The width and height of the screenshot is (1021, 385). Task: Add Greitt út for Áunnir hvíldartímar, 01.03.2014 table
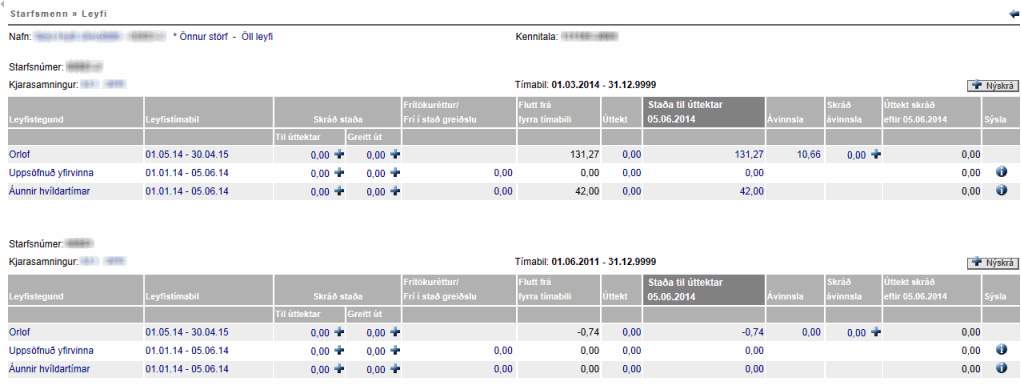click(x=395, y=191)
